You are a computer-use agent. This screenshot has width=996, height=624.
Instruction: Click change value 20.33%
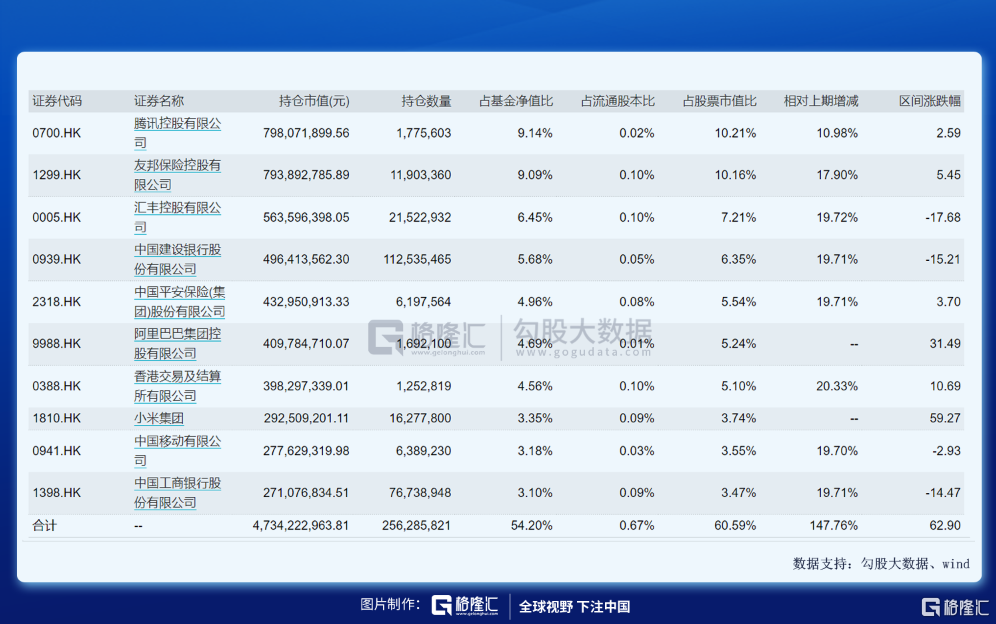[x=837, y=386]
